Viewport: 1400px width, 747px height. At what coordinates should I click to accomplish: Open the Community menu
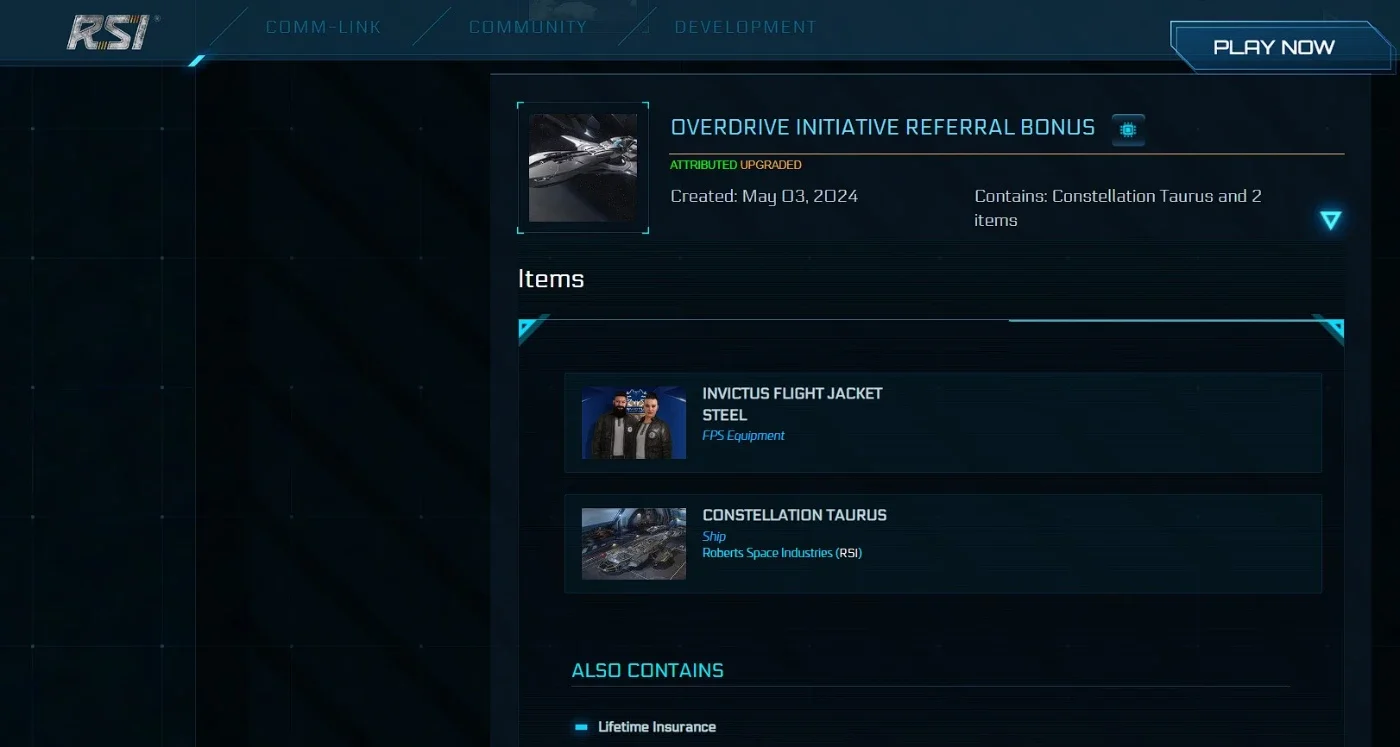coord(528,27)
